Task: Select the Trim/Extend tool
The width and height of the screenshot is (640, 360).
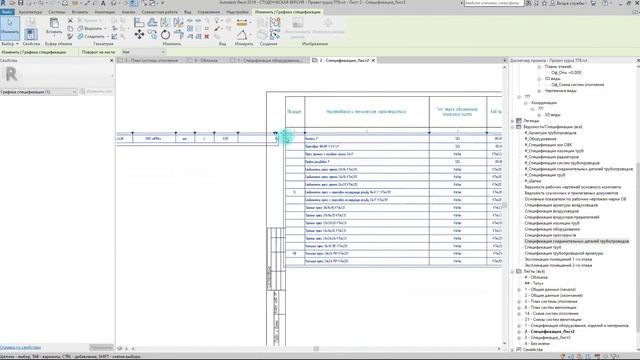Action: 179,35
